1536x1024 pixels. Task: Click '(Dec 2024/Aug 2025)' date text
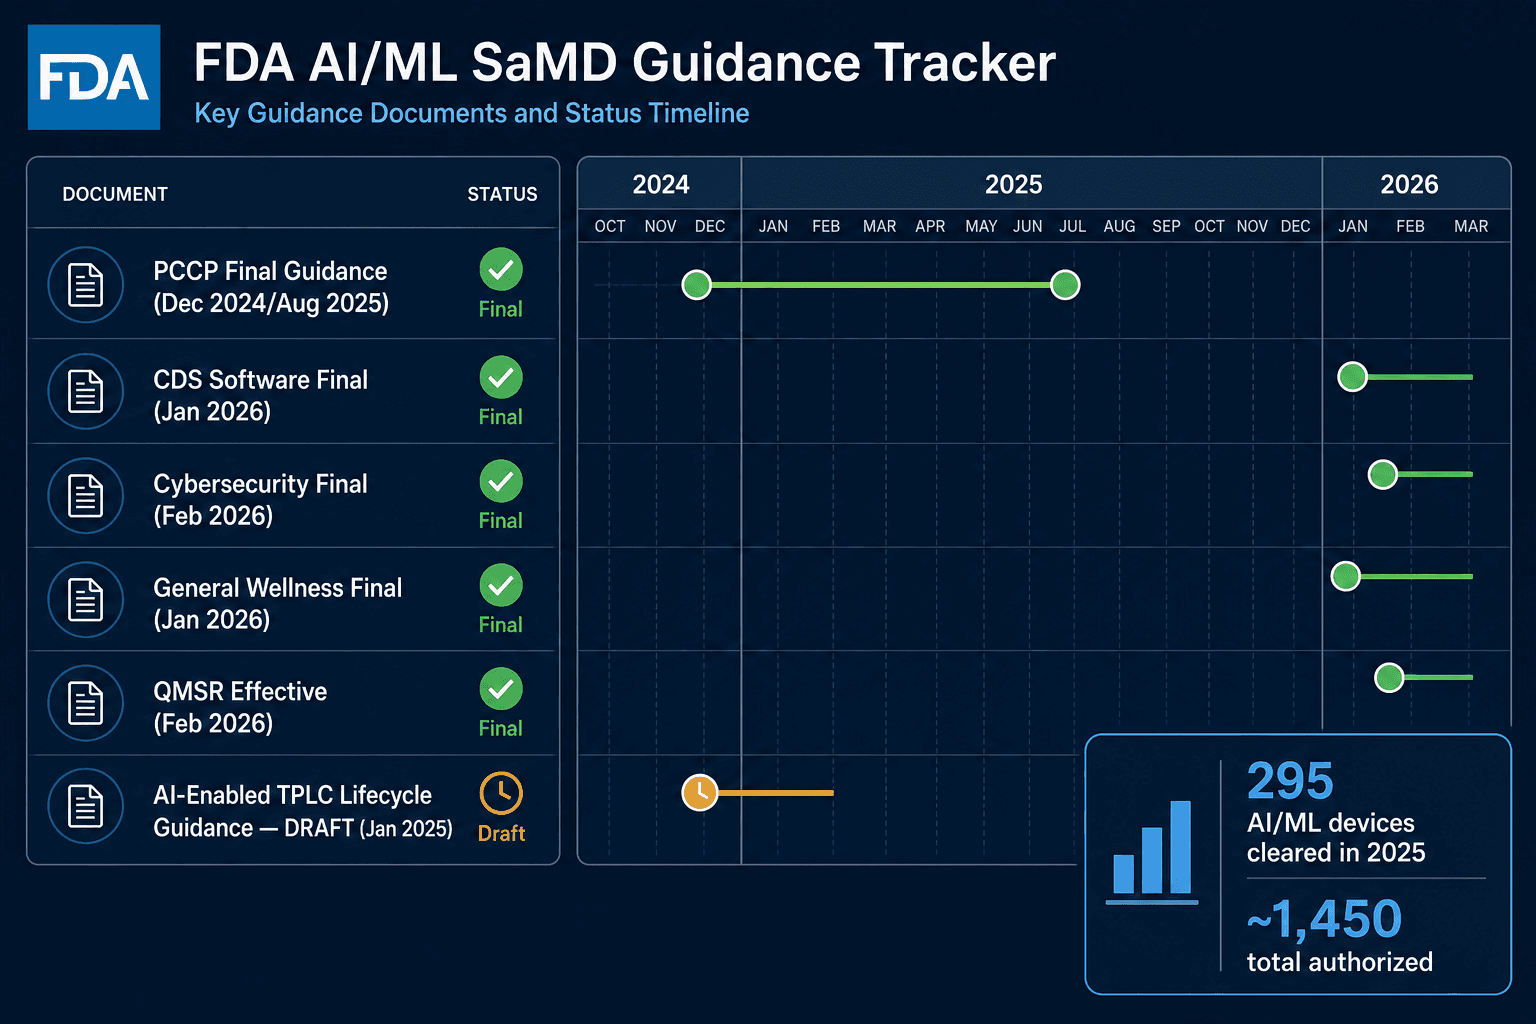pyautogui.click(x=271, y=303)
